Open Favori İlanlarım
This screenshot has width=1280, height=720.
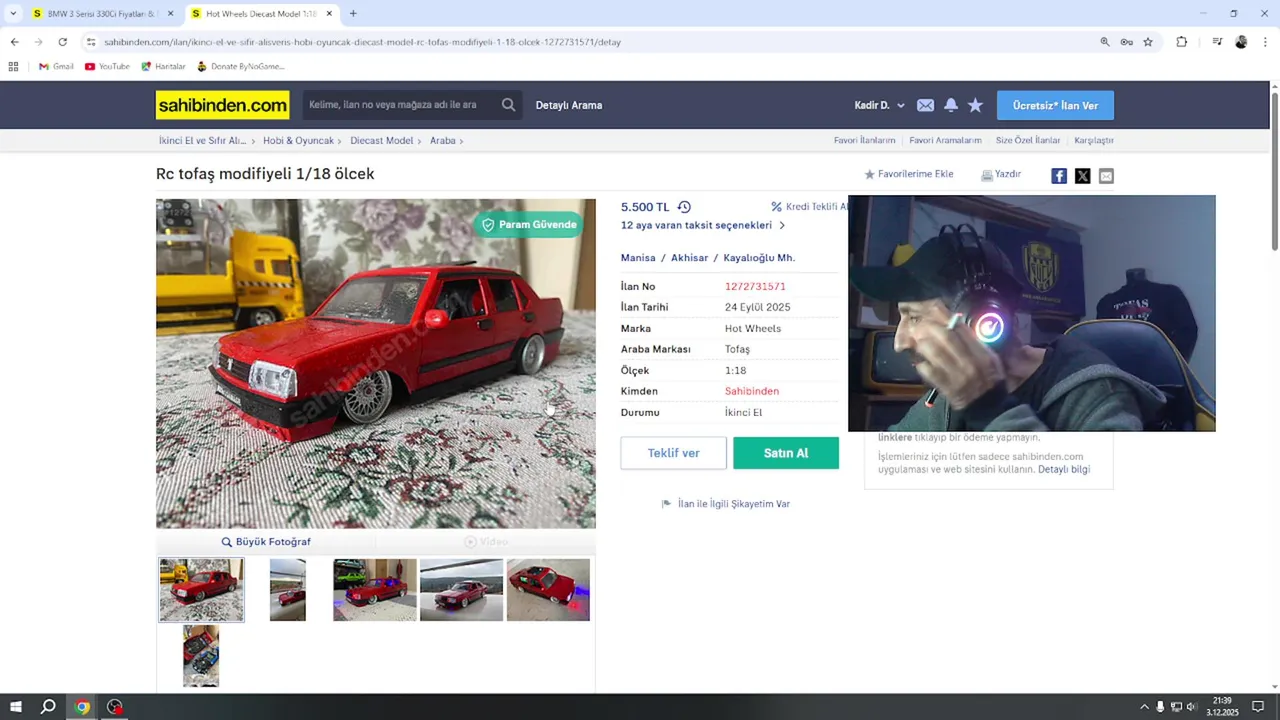point(864,141)
